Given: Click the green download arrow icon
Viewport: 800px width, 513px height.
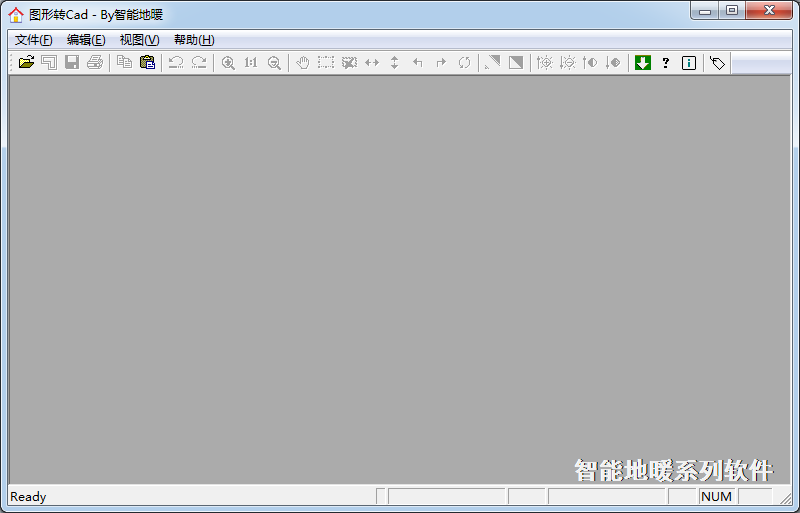Looking at the screenshot, I should coord(643,62).
